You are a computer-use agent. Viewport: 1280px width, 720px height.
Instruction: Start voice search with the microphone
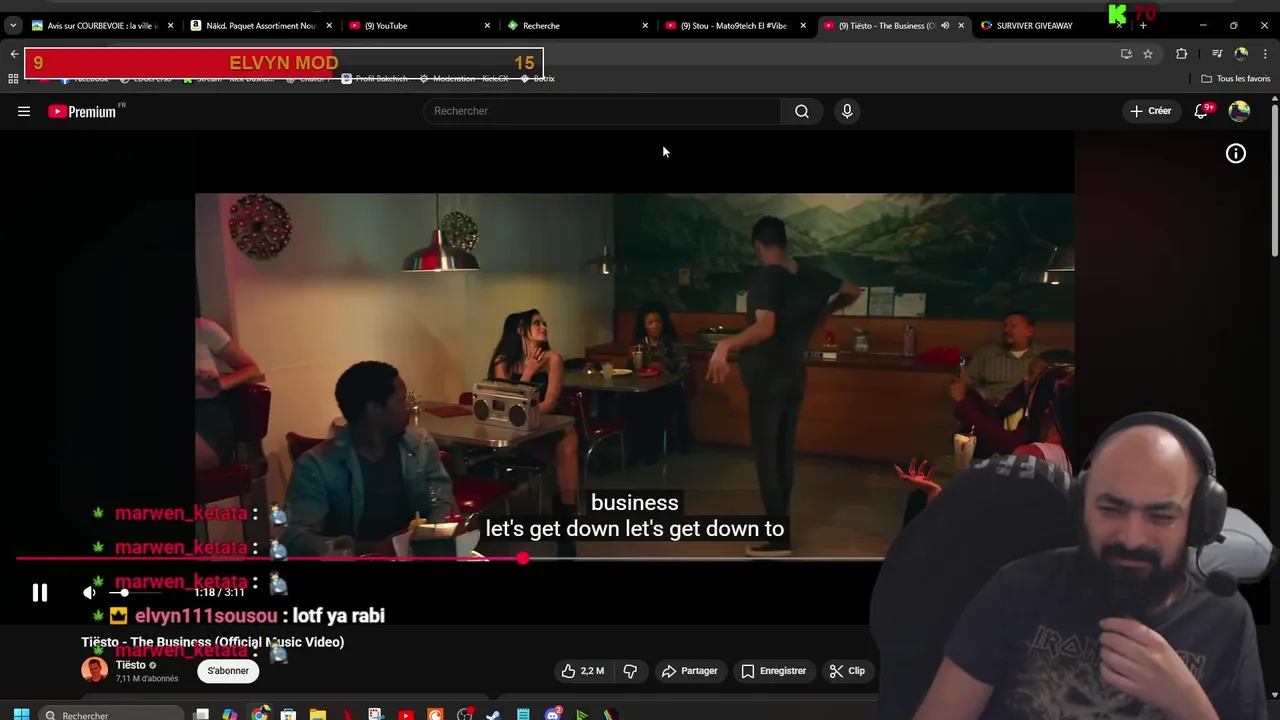coord(847,111)
